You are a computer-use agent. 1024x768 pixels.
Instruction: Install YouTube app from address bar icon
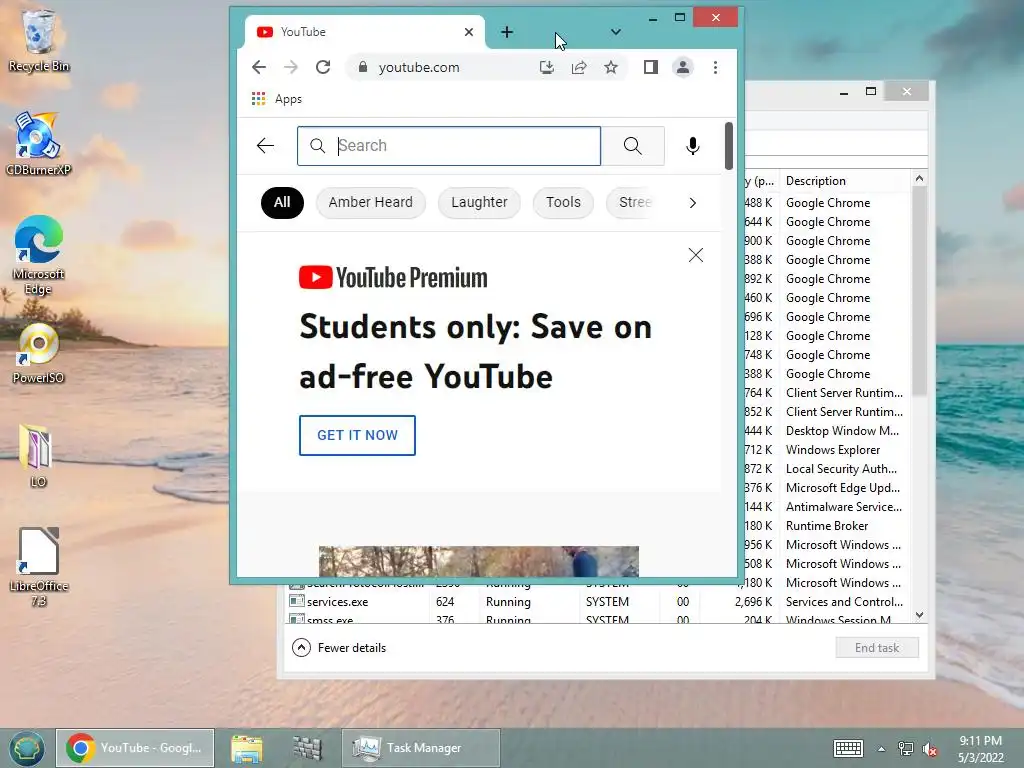[547, 67]
